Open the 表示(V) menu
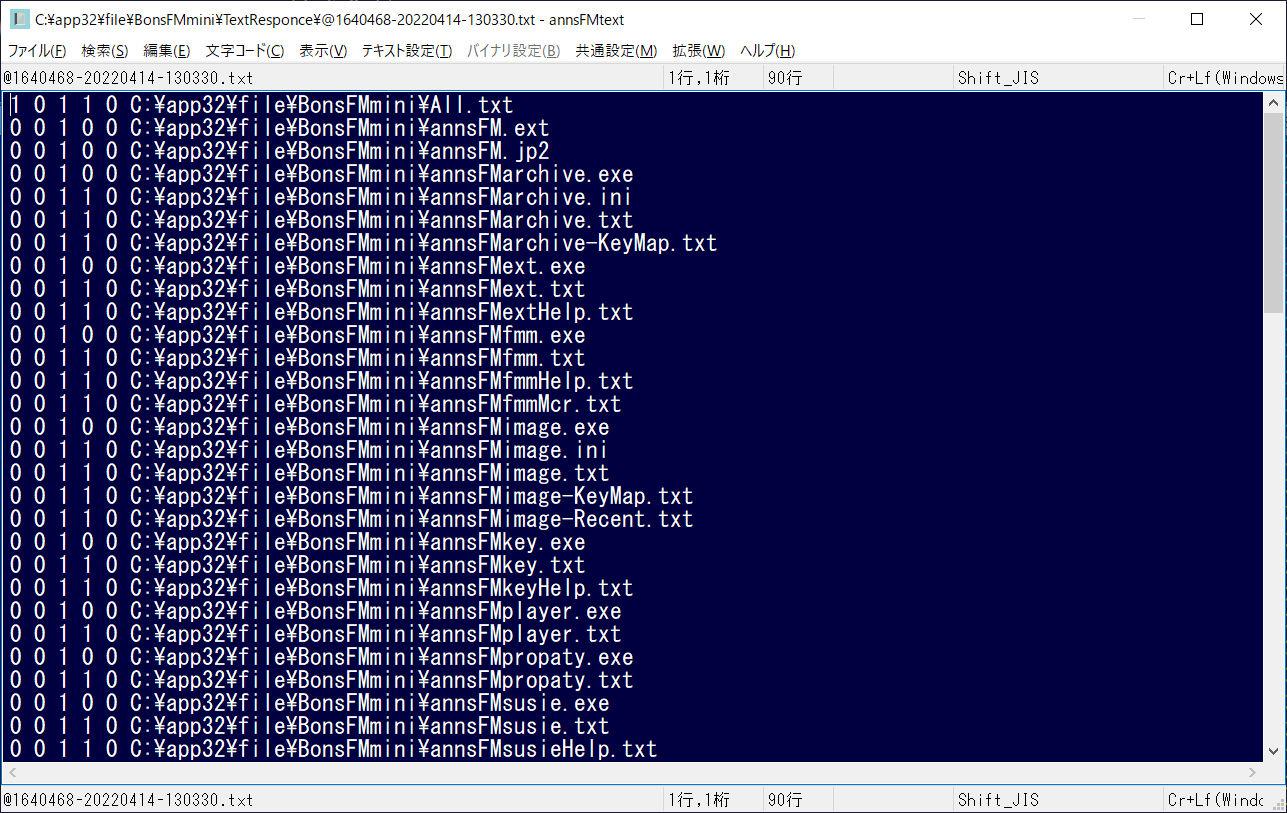 pos(323,51)
